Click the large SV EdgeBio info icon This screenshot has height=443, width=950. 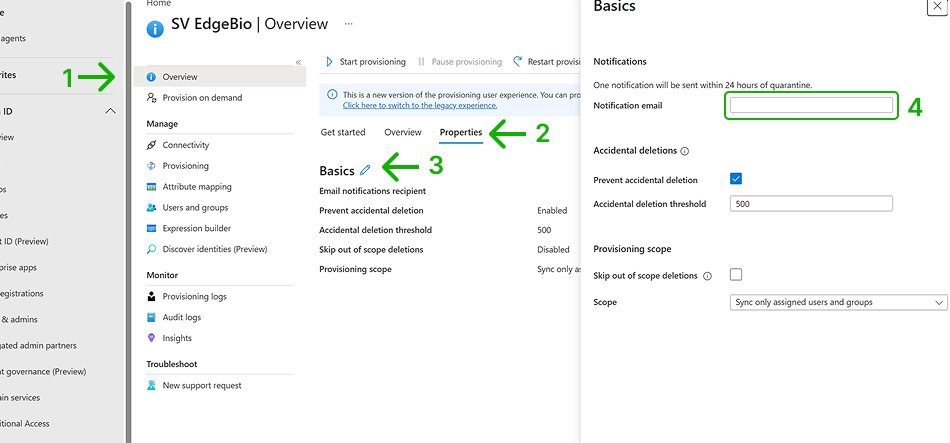(x=155, y=28)
